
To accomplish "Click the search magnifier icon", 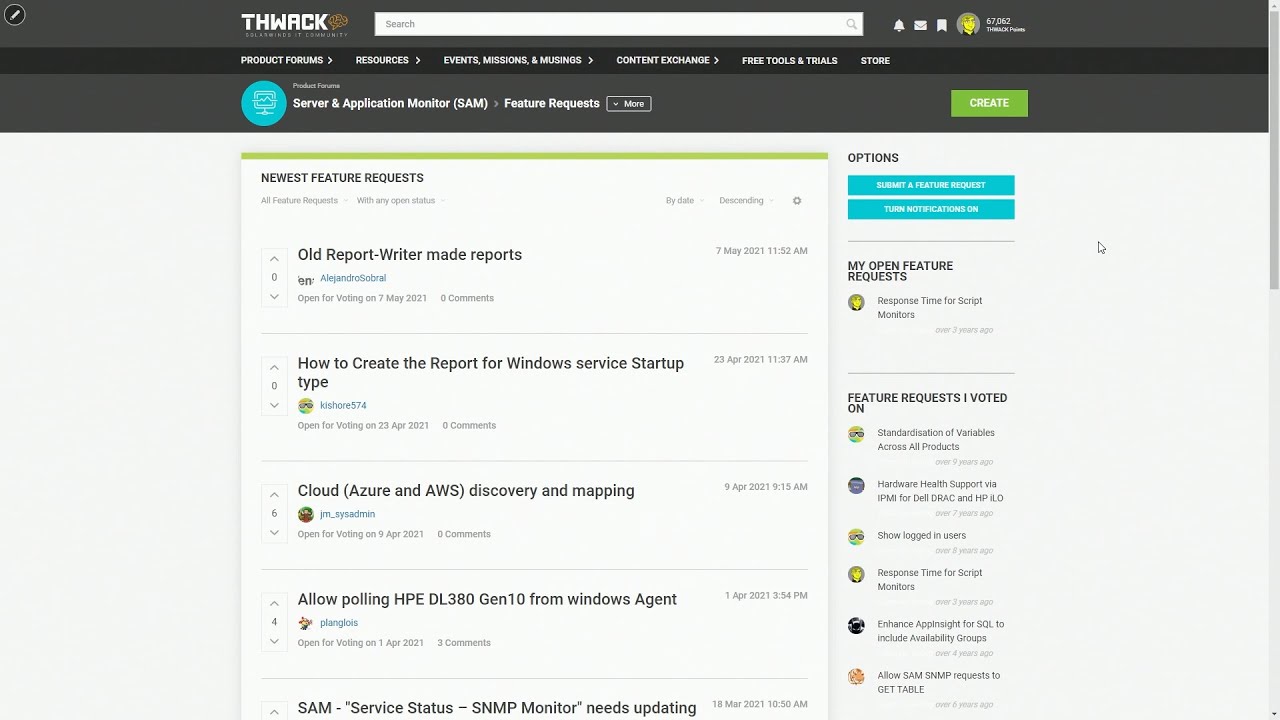I will (851, 24).
